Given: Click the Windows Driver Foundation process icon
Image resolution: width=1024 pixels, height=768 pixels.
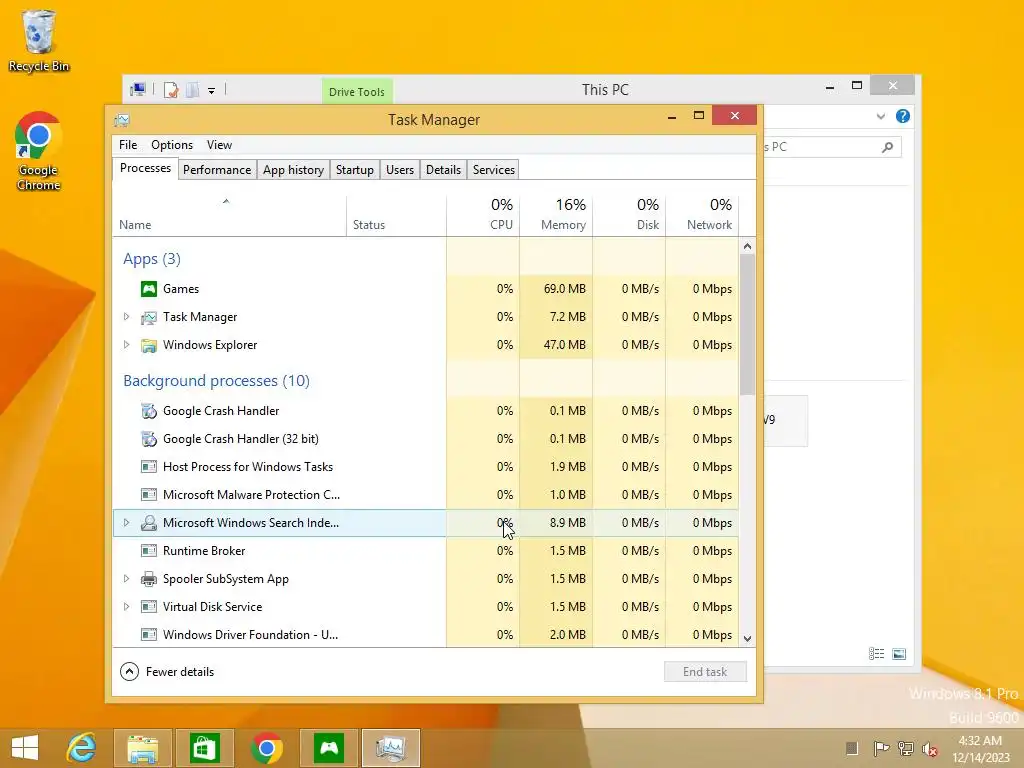Looking at the screenshot, I should coord(149,635).
